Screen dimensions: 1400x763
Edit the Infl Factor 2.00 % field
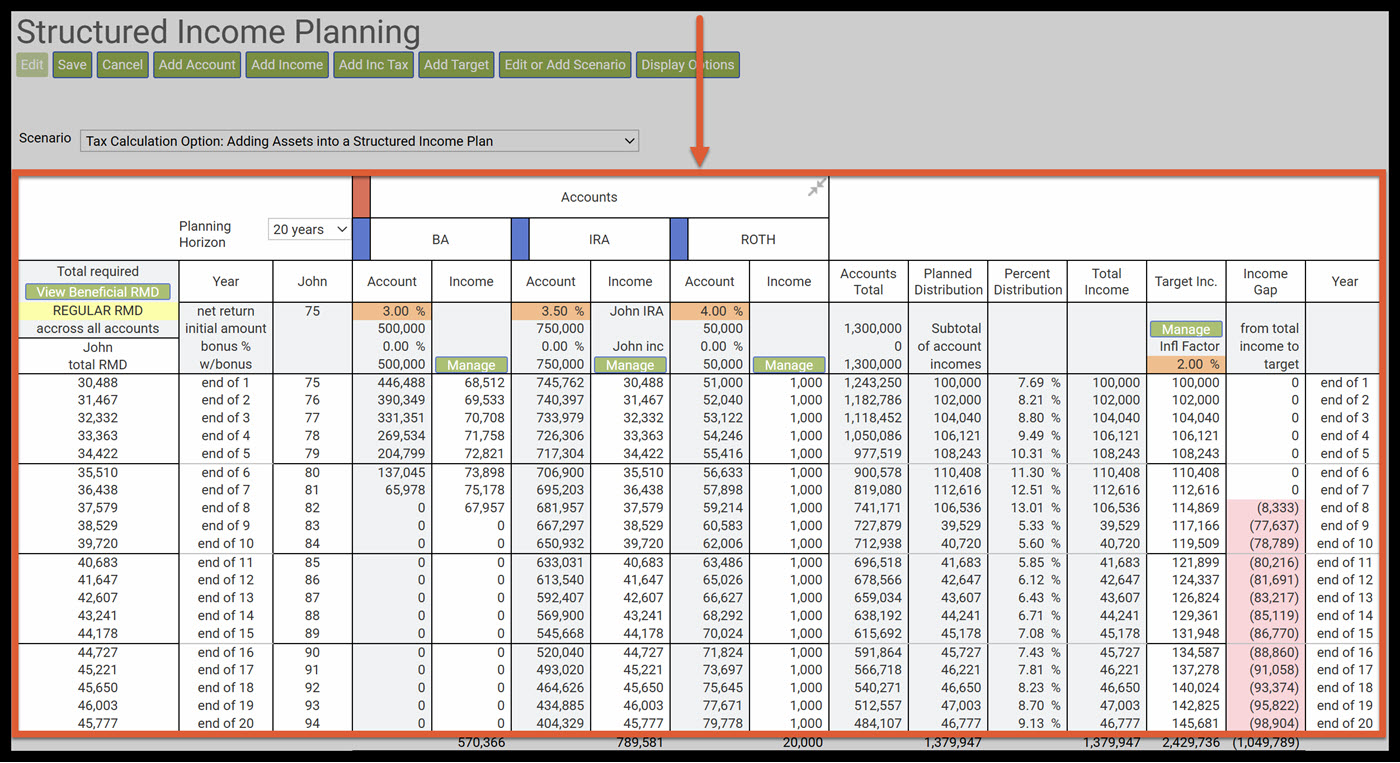coord(1186,365)
